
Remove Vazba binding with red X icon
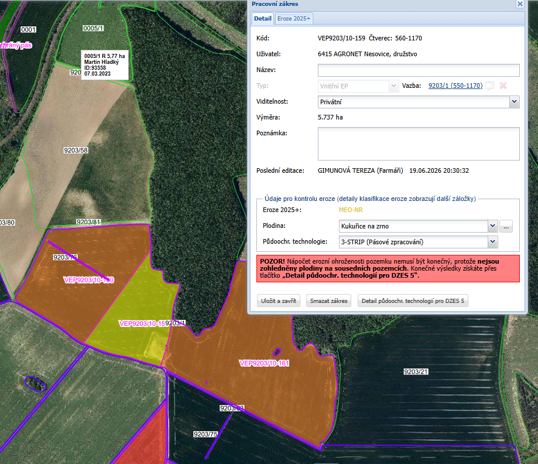click(503, 86)
